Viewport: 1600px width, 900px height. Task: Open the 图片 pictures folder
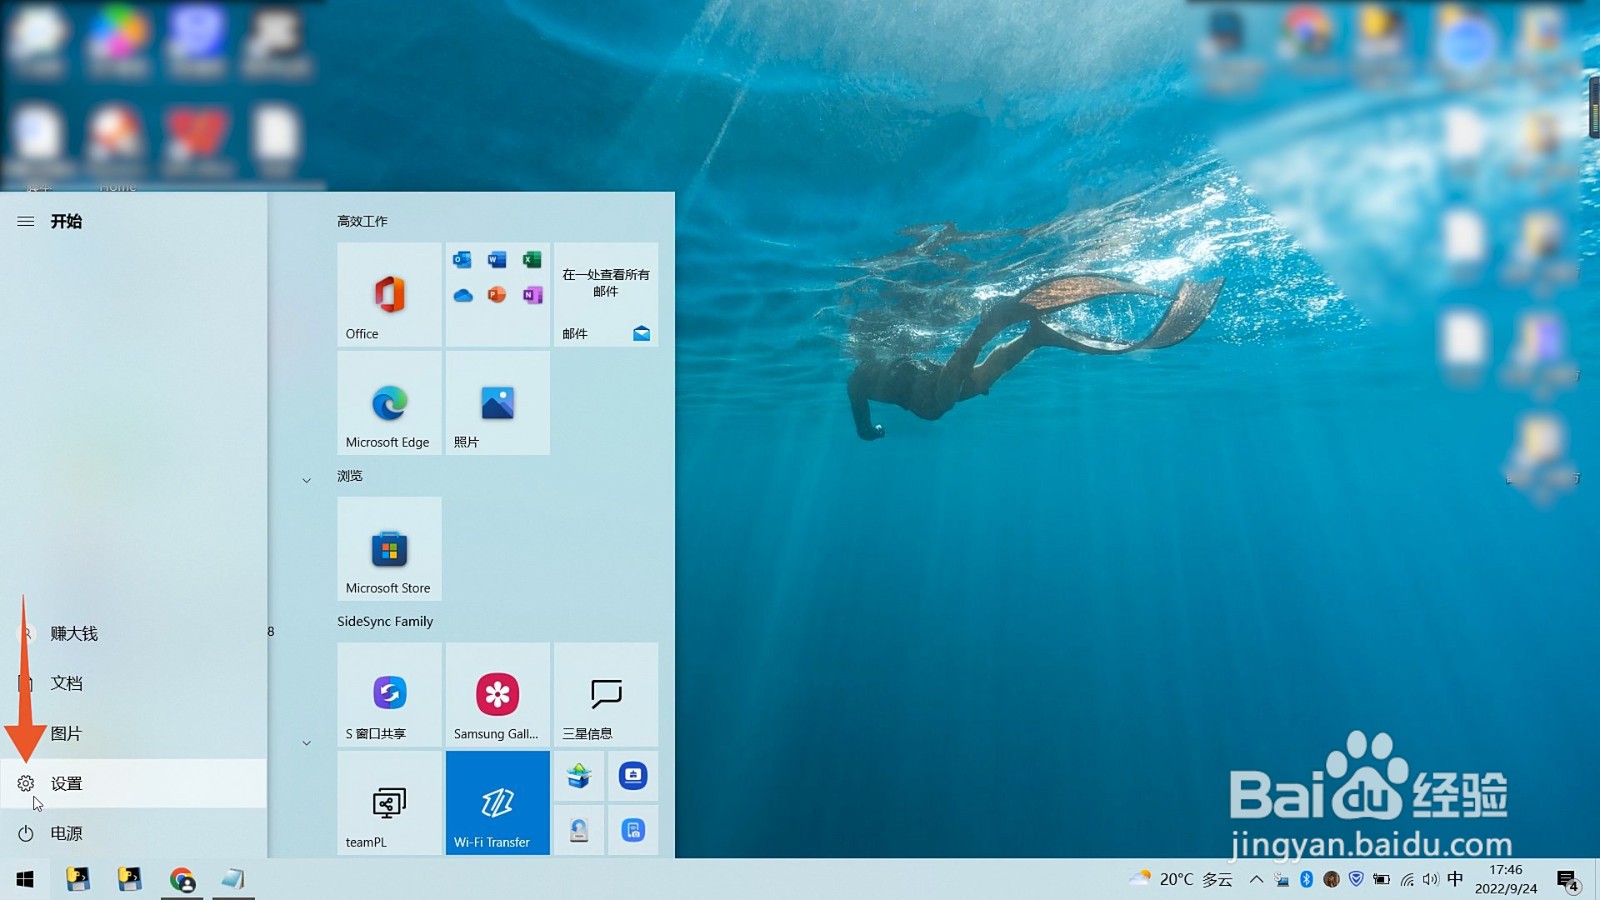click(x=133, y=733)
